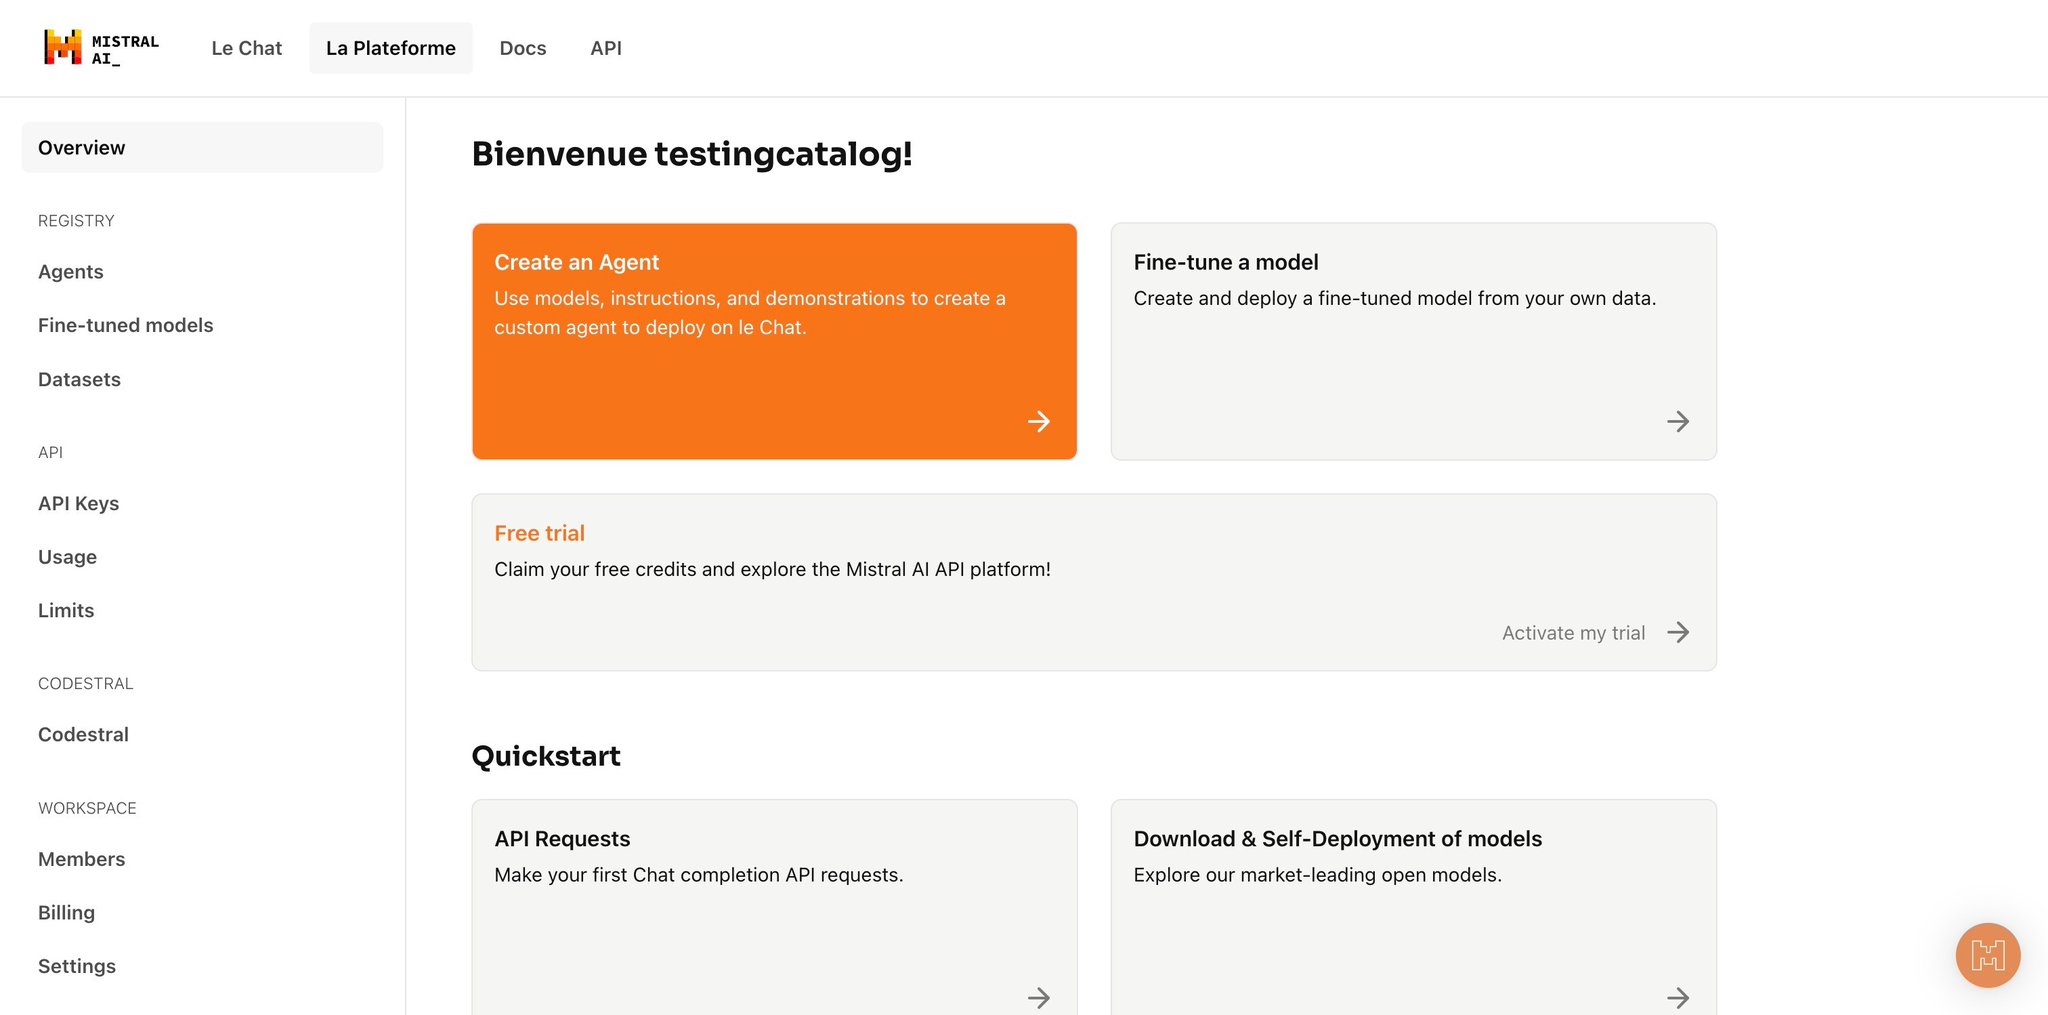The height and width of the screenshot is (1015, 2048).
Task: Switch to the Le Chat tab
Action: pos(246,48)
